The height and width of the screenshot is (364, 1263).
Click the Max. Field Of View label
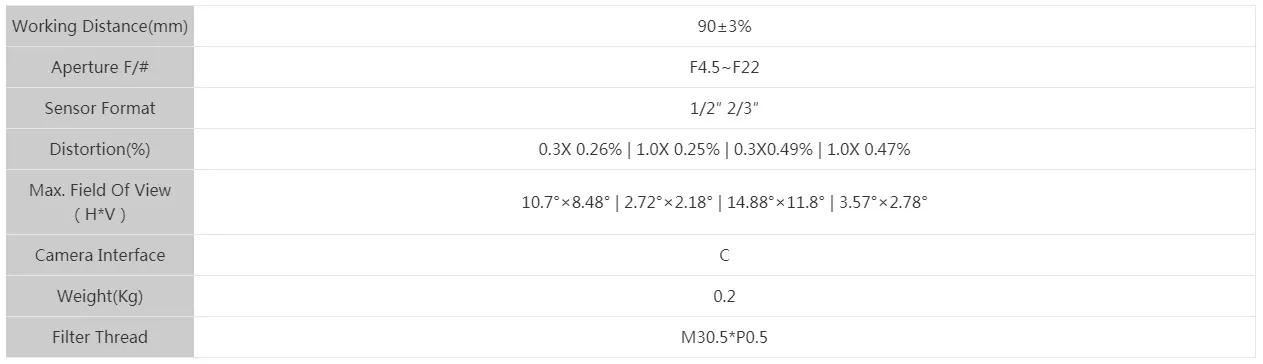pyautogui.click(x=100, y=190)
